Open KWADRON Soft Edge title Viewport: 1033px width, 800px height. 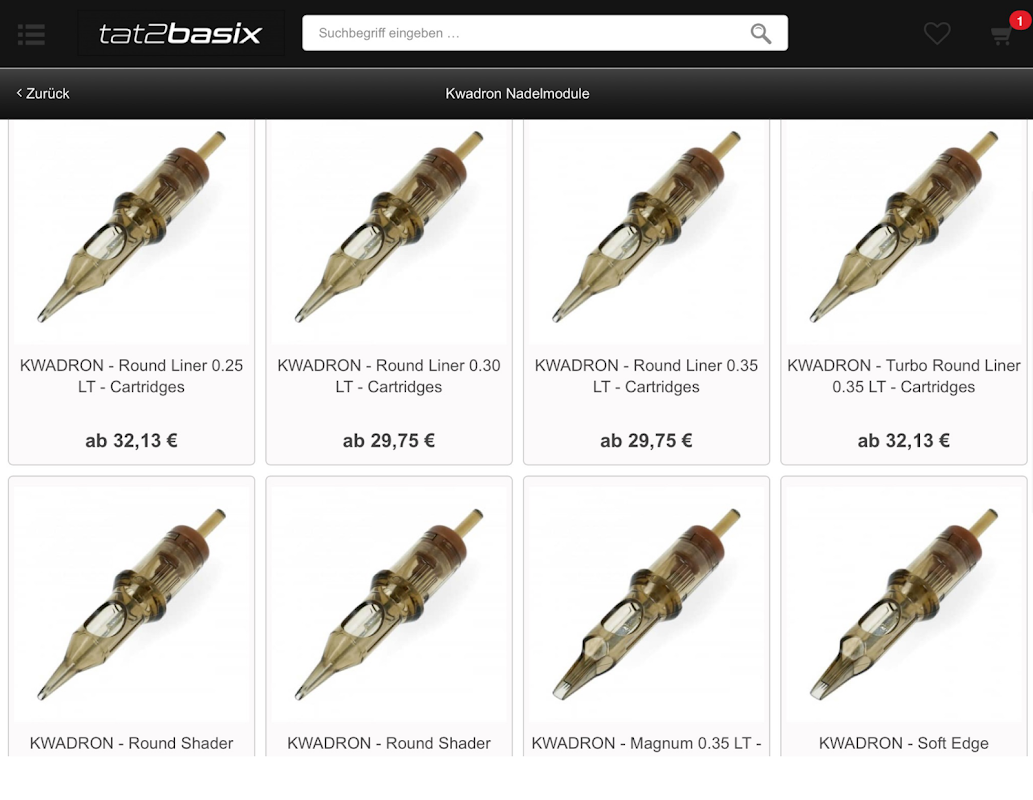point(904,743)
